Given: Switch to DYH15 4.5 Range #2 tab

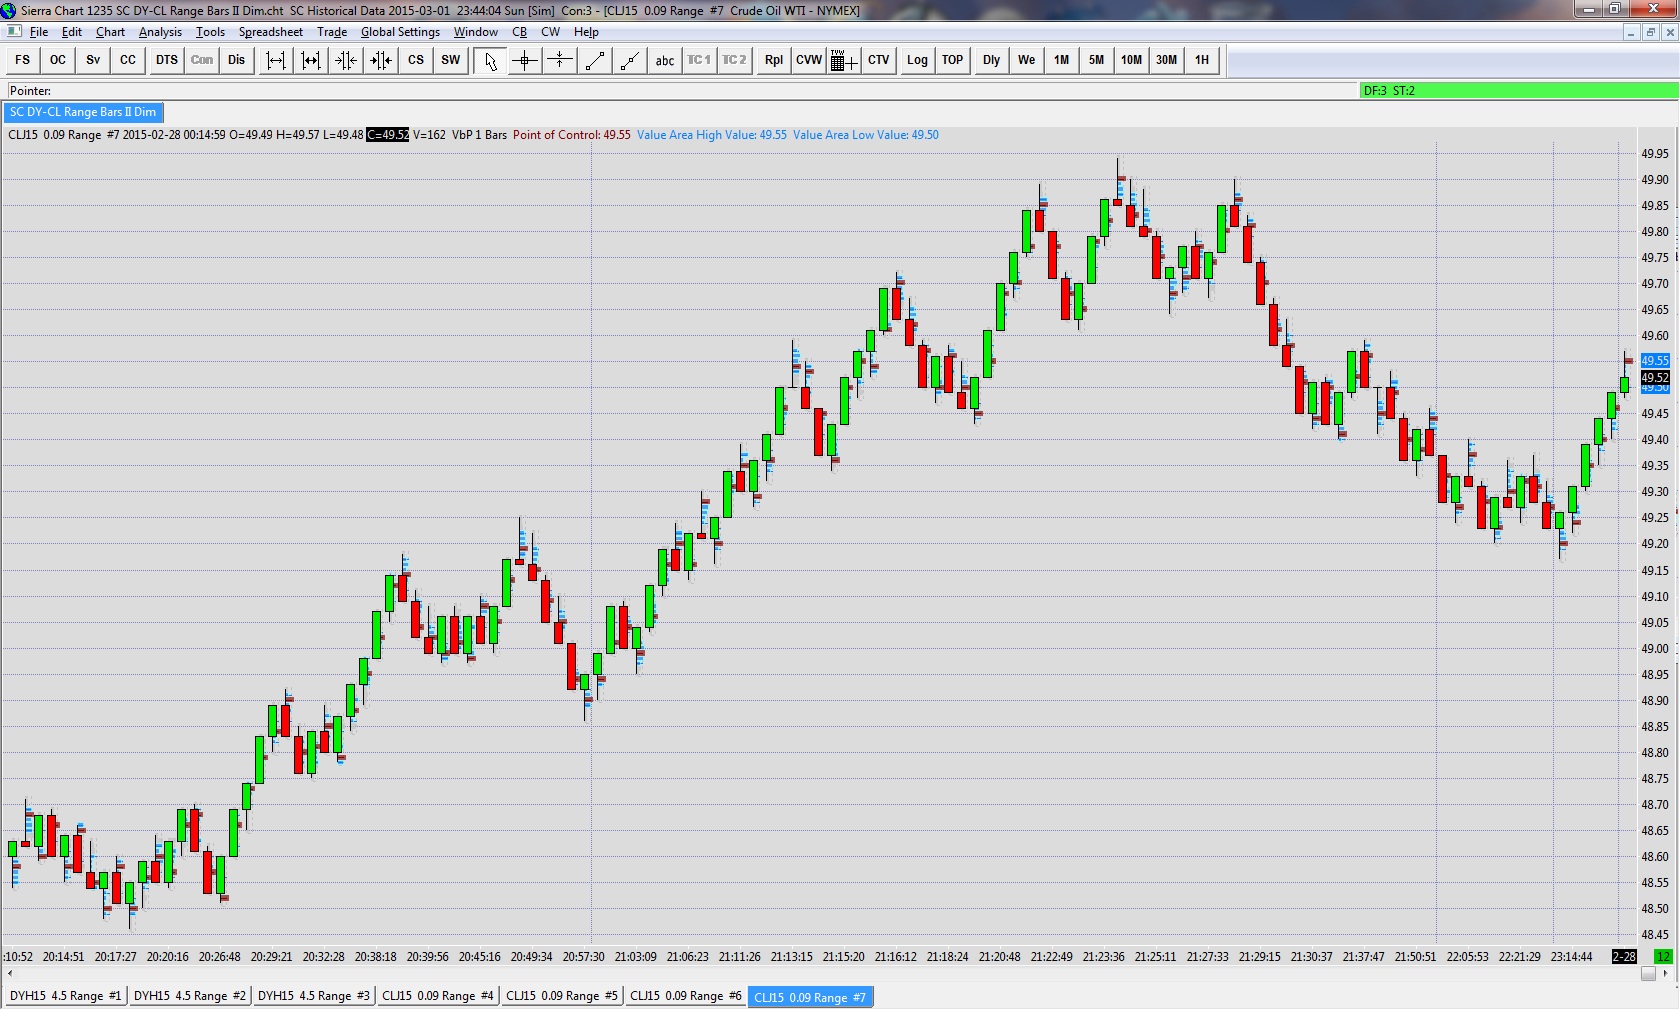Looking at the screenshot, I should pyautogui.click(x=189, y=996).
